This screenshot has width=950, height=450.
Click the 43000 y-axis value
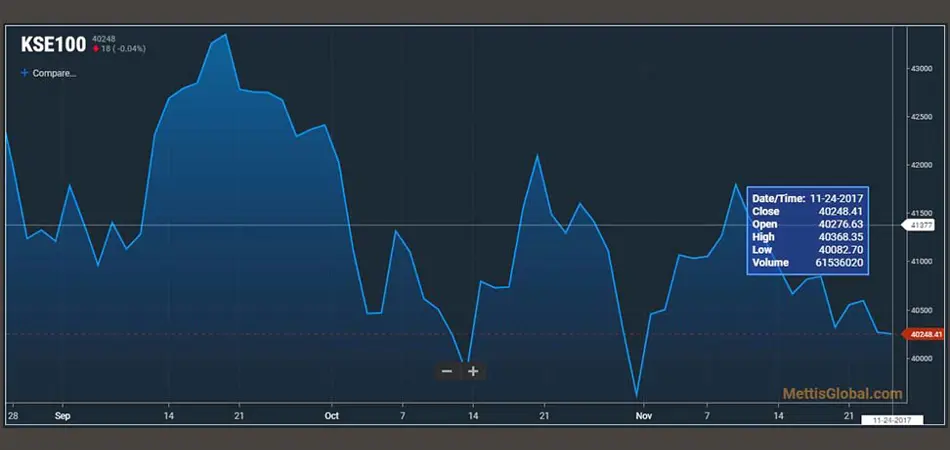pyautogui.click(x=924, y=69)
